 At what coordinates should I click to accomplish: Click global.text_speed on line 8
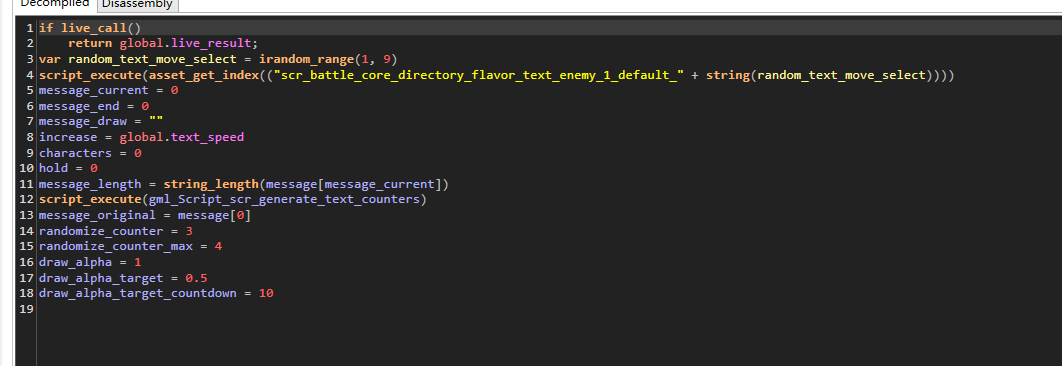(x=182, y=137)
